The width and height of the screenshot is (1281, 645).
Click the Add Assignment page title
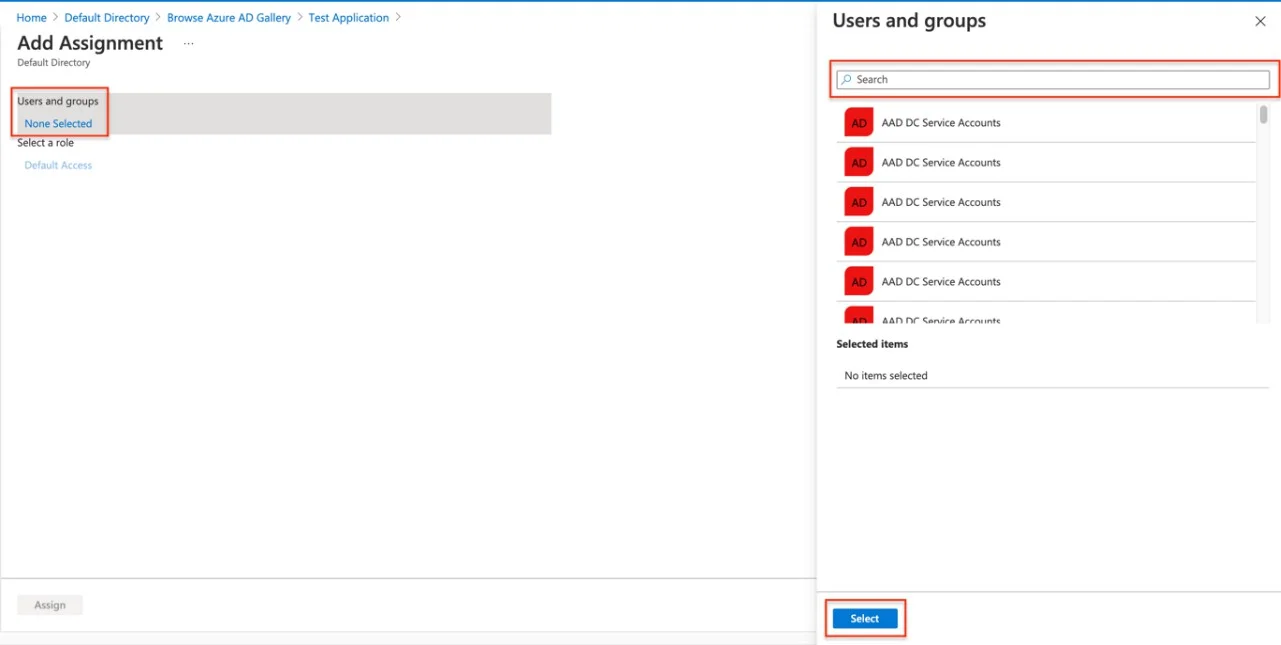tap(90, 43)
